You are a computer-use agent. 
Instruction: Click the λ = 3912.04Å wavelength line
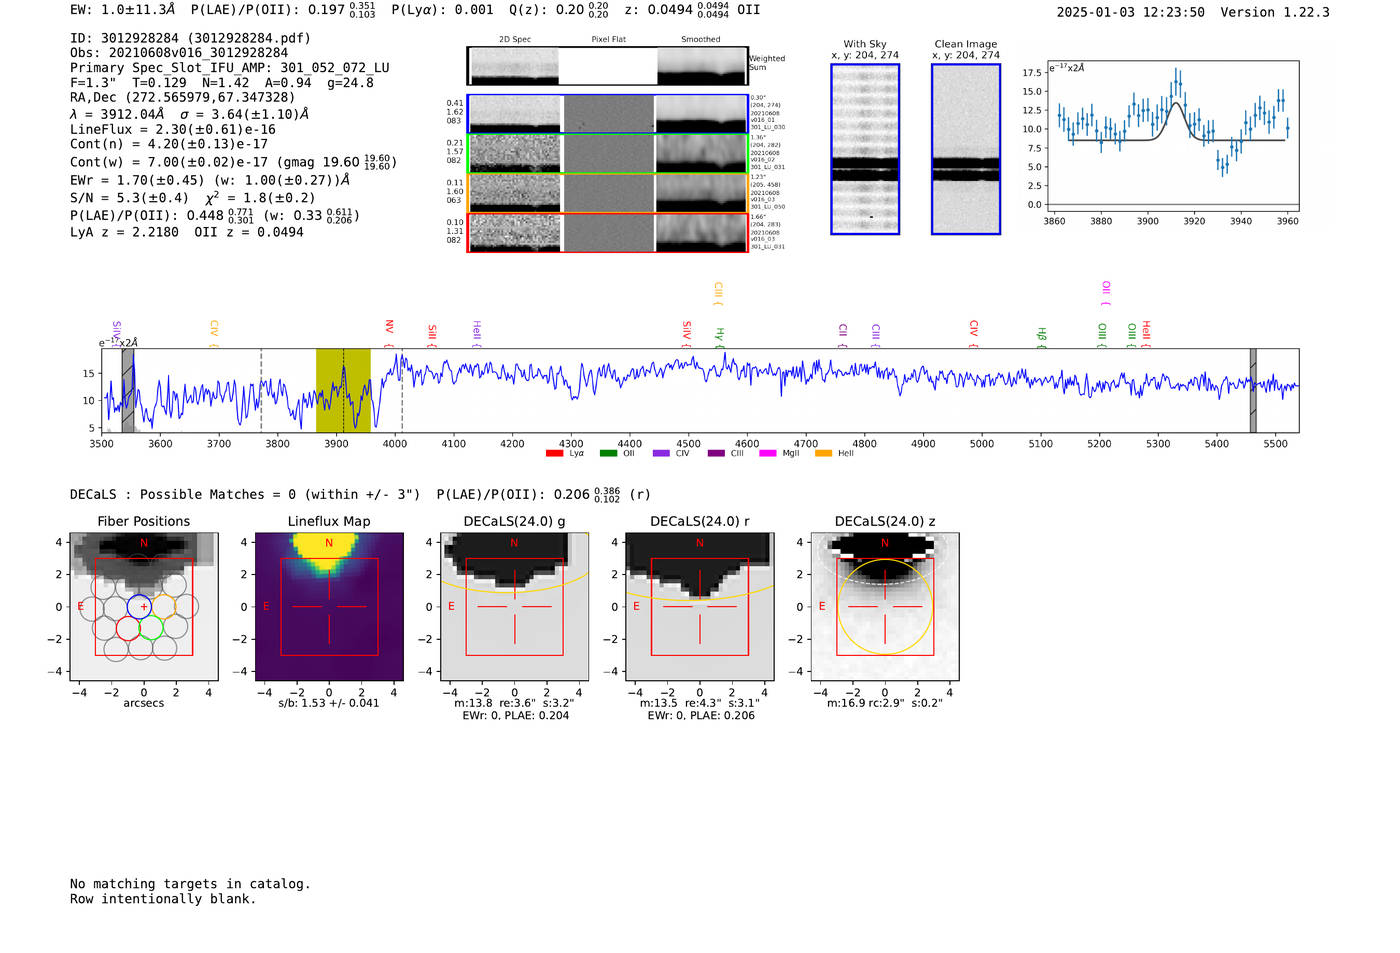point(189,114)
